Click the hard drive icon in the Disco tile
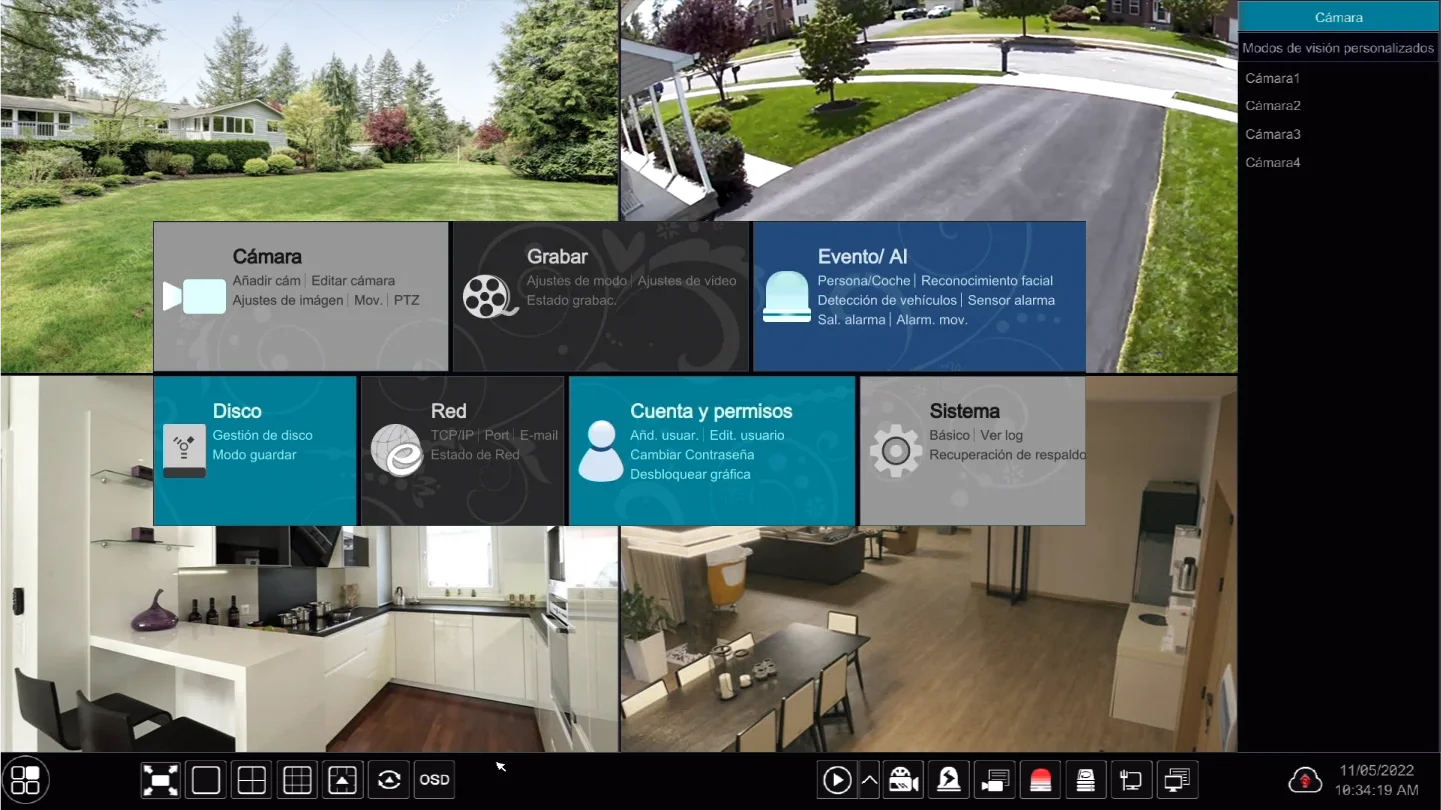 [x=184, y=451]
